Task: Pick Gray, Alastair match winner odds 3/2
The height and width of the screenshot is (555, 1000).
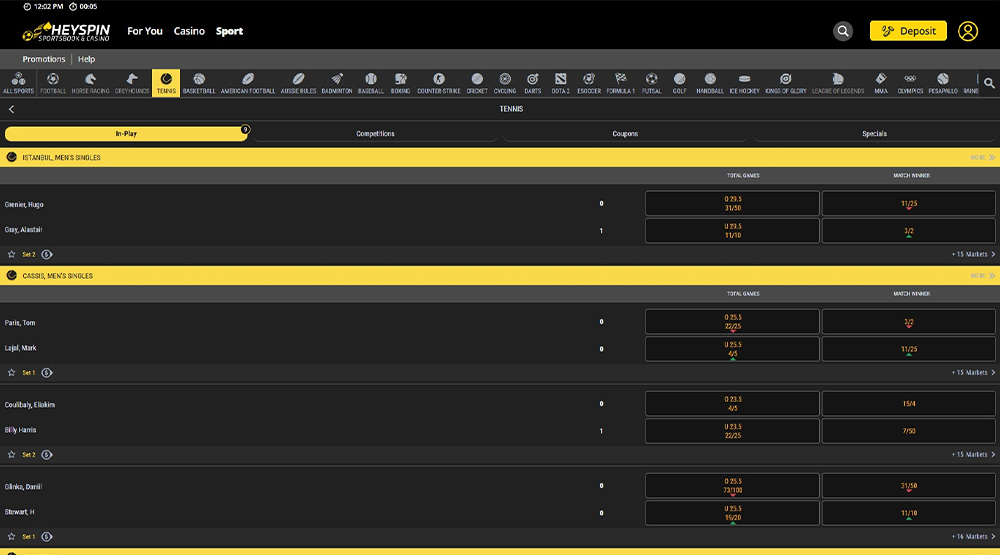Action: (908, 231)
